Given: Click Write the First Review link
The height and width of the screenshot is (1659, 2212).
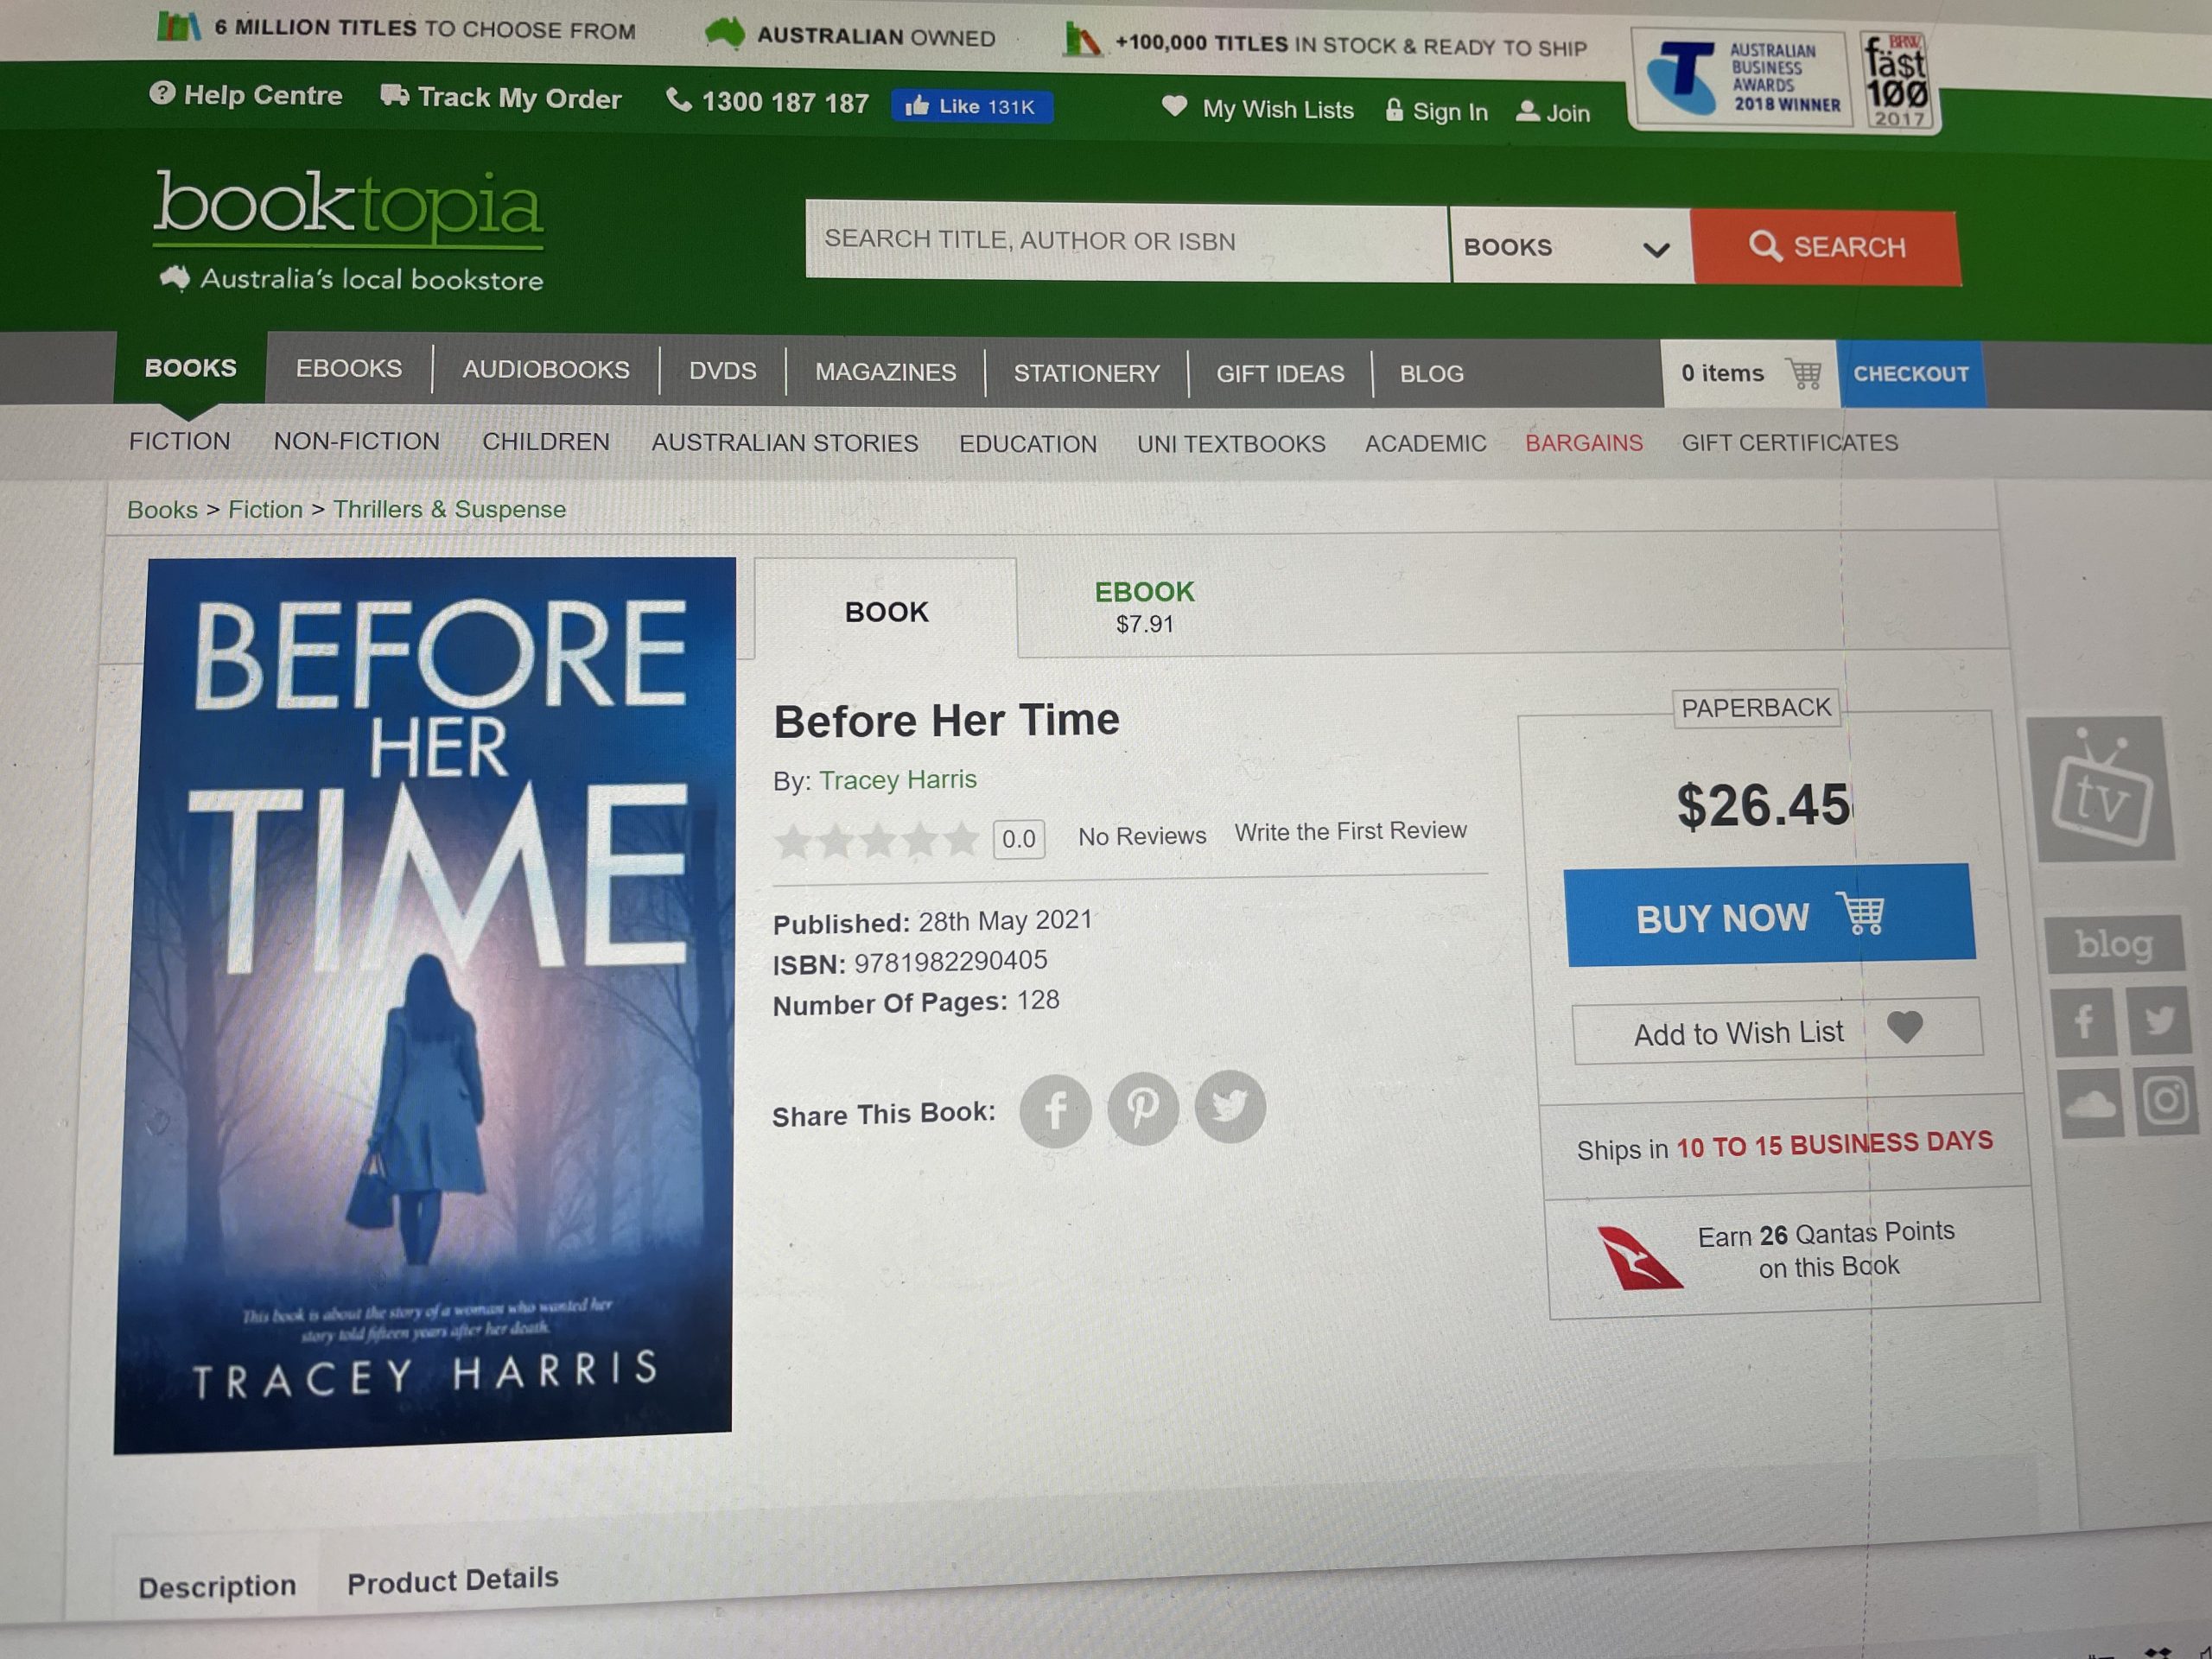Looking at the screenshot, I should click(1350, 831).
